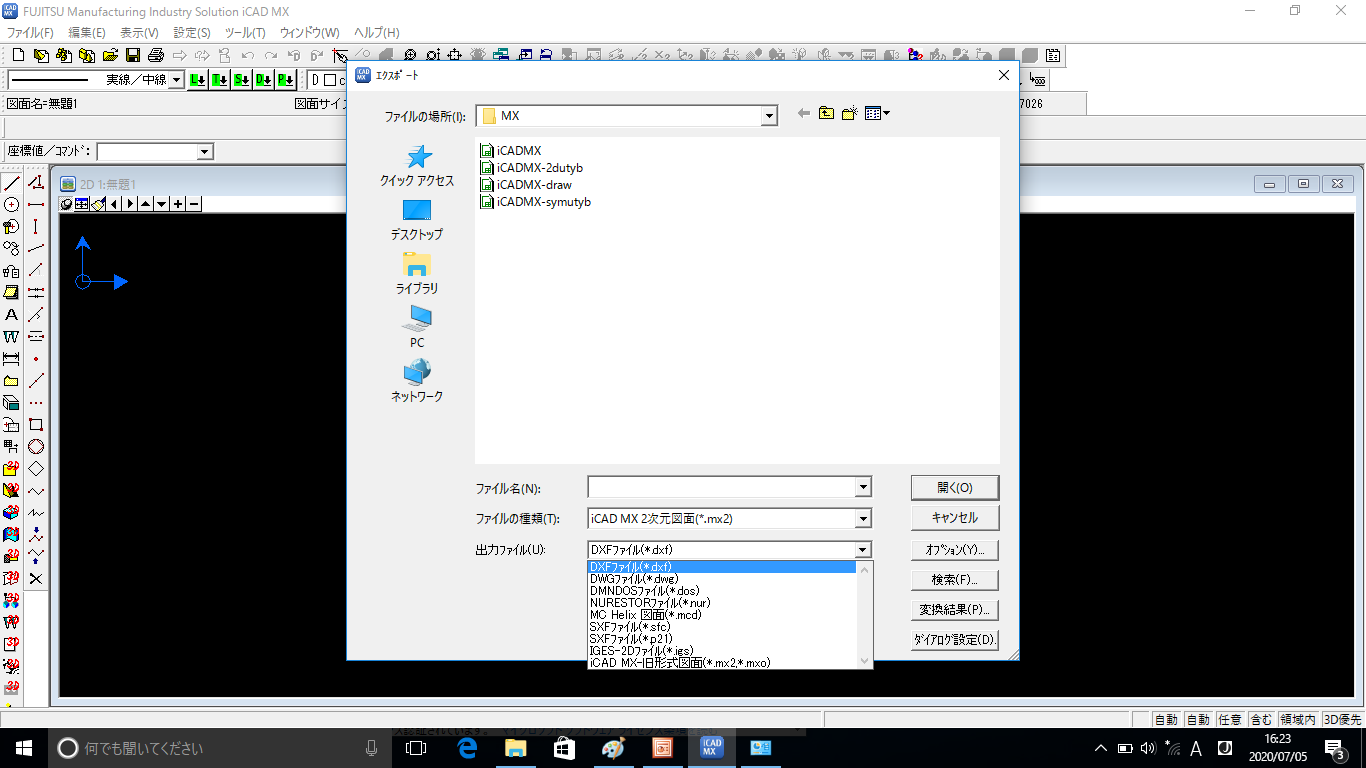
Task: Click the green L layer button
Action: (x=197, y=80)
